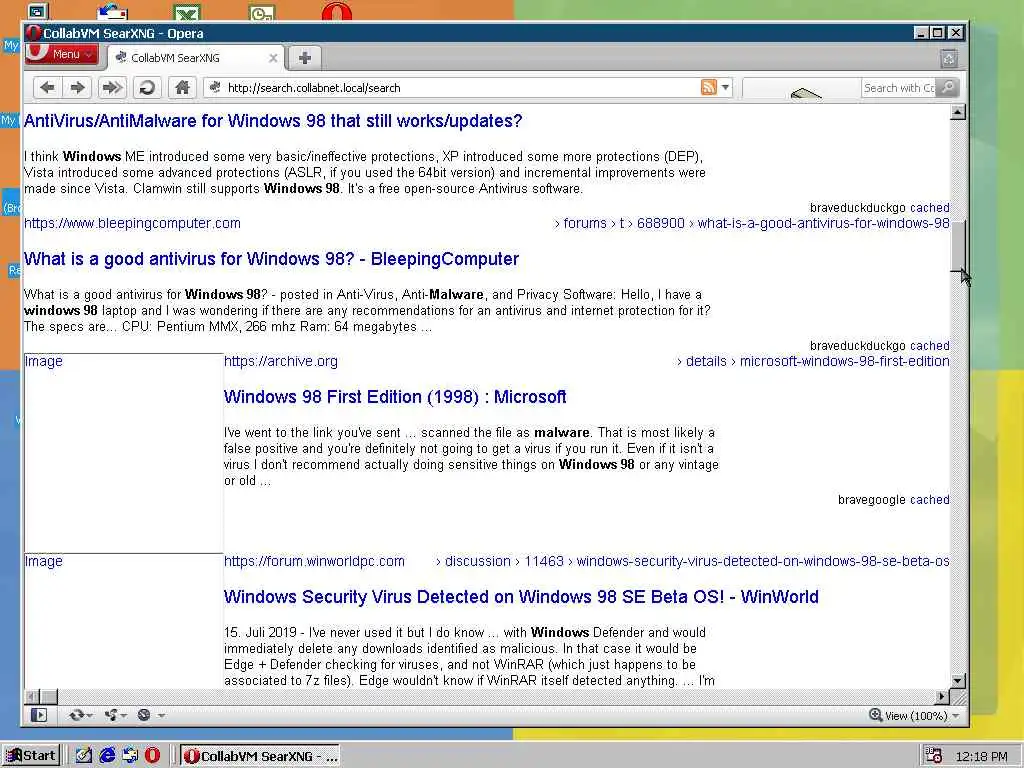Image resolution: width=1024 pixels, height=768 pixels.
Task: Click the search magnifier button in toolbar
Action: 948,88
